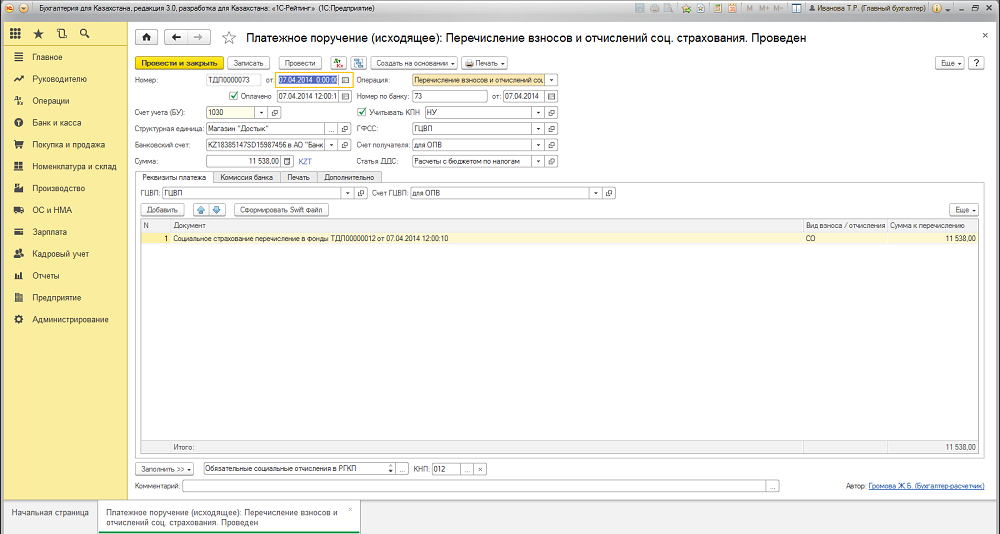Image resolution: width=1000 pixels, height=534 pixels.
Task: Expand ГЦВП dropdown in Реквизиты платежа
Action: (348, 193)
